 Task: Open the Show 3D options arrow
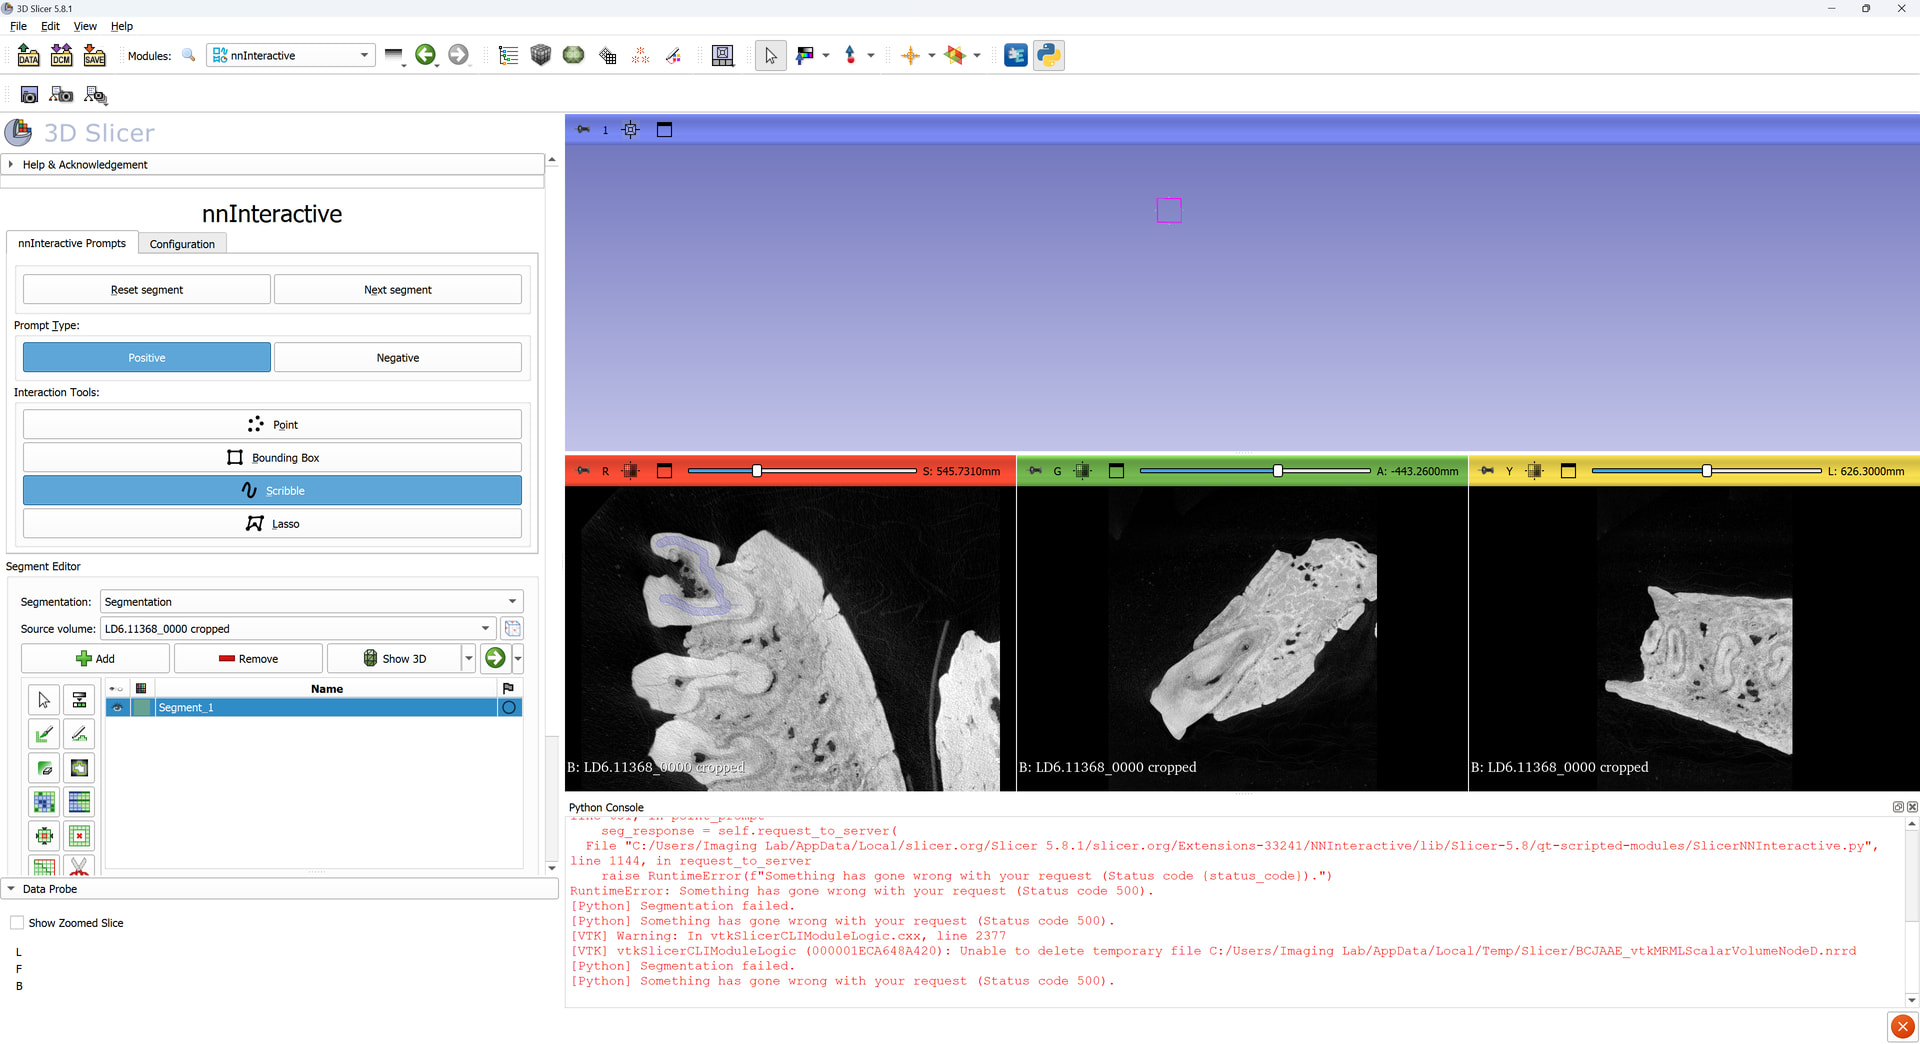pos(468,658)
